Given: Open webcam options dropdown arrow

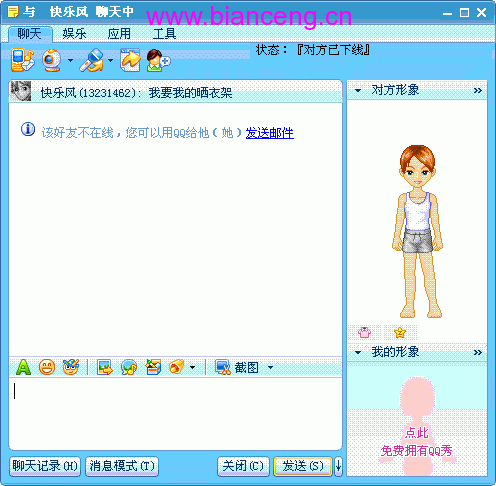Looking at the screenshot, I should pyautogui.click(x=70, y=61).
